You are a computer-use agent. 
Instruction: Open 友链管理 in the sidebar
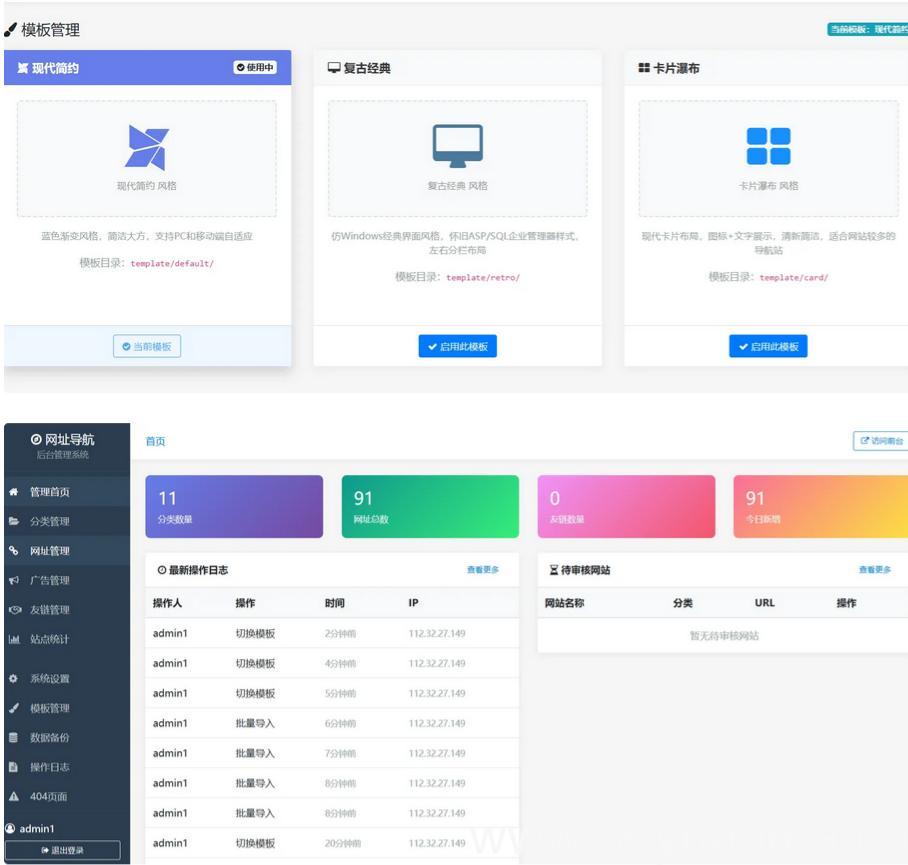pyautogui.click(x=67, y=610)
